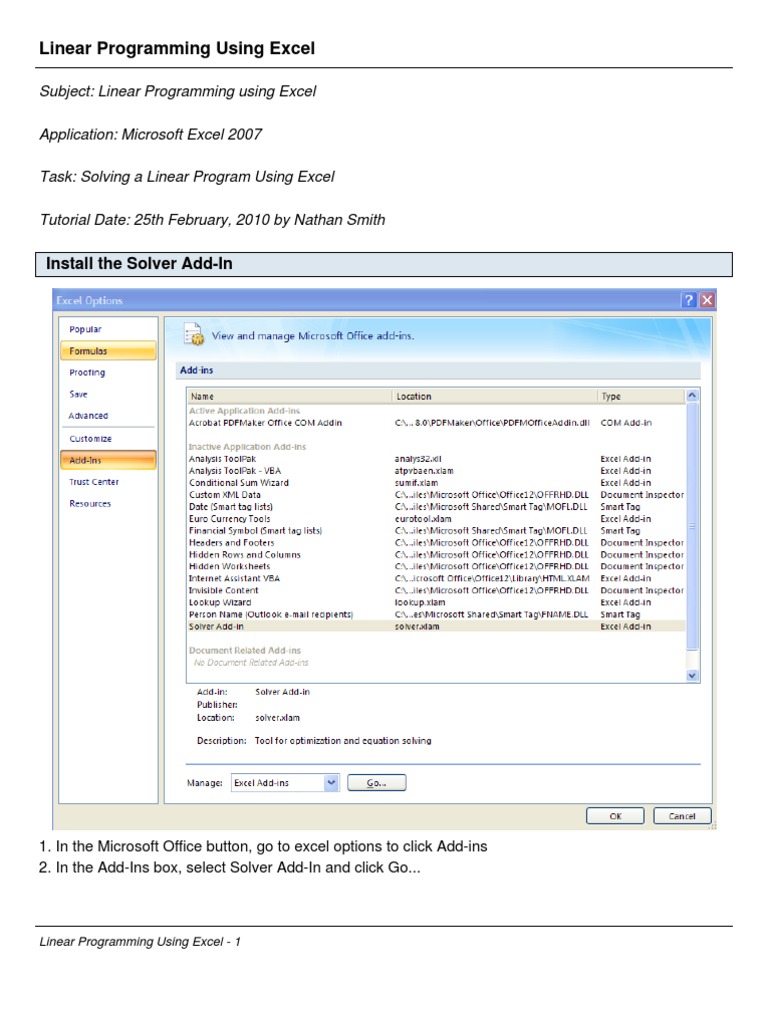Select the Person Name (Outlook e-mail recipients) row
Viewport: 768px width, 1024px height.
436,615
